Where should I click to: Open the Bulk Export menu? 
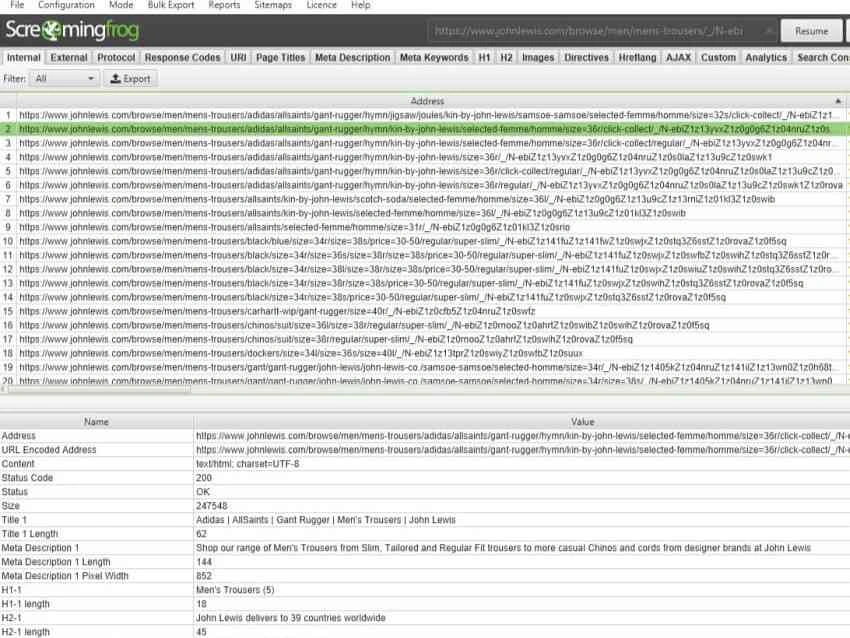click(171, 5)
